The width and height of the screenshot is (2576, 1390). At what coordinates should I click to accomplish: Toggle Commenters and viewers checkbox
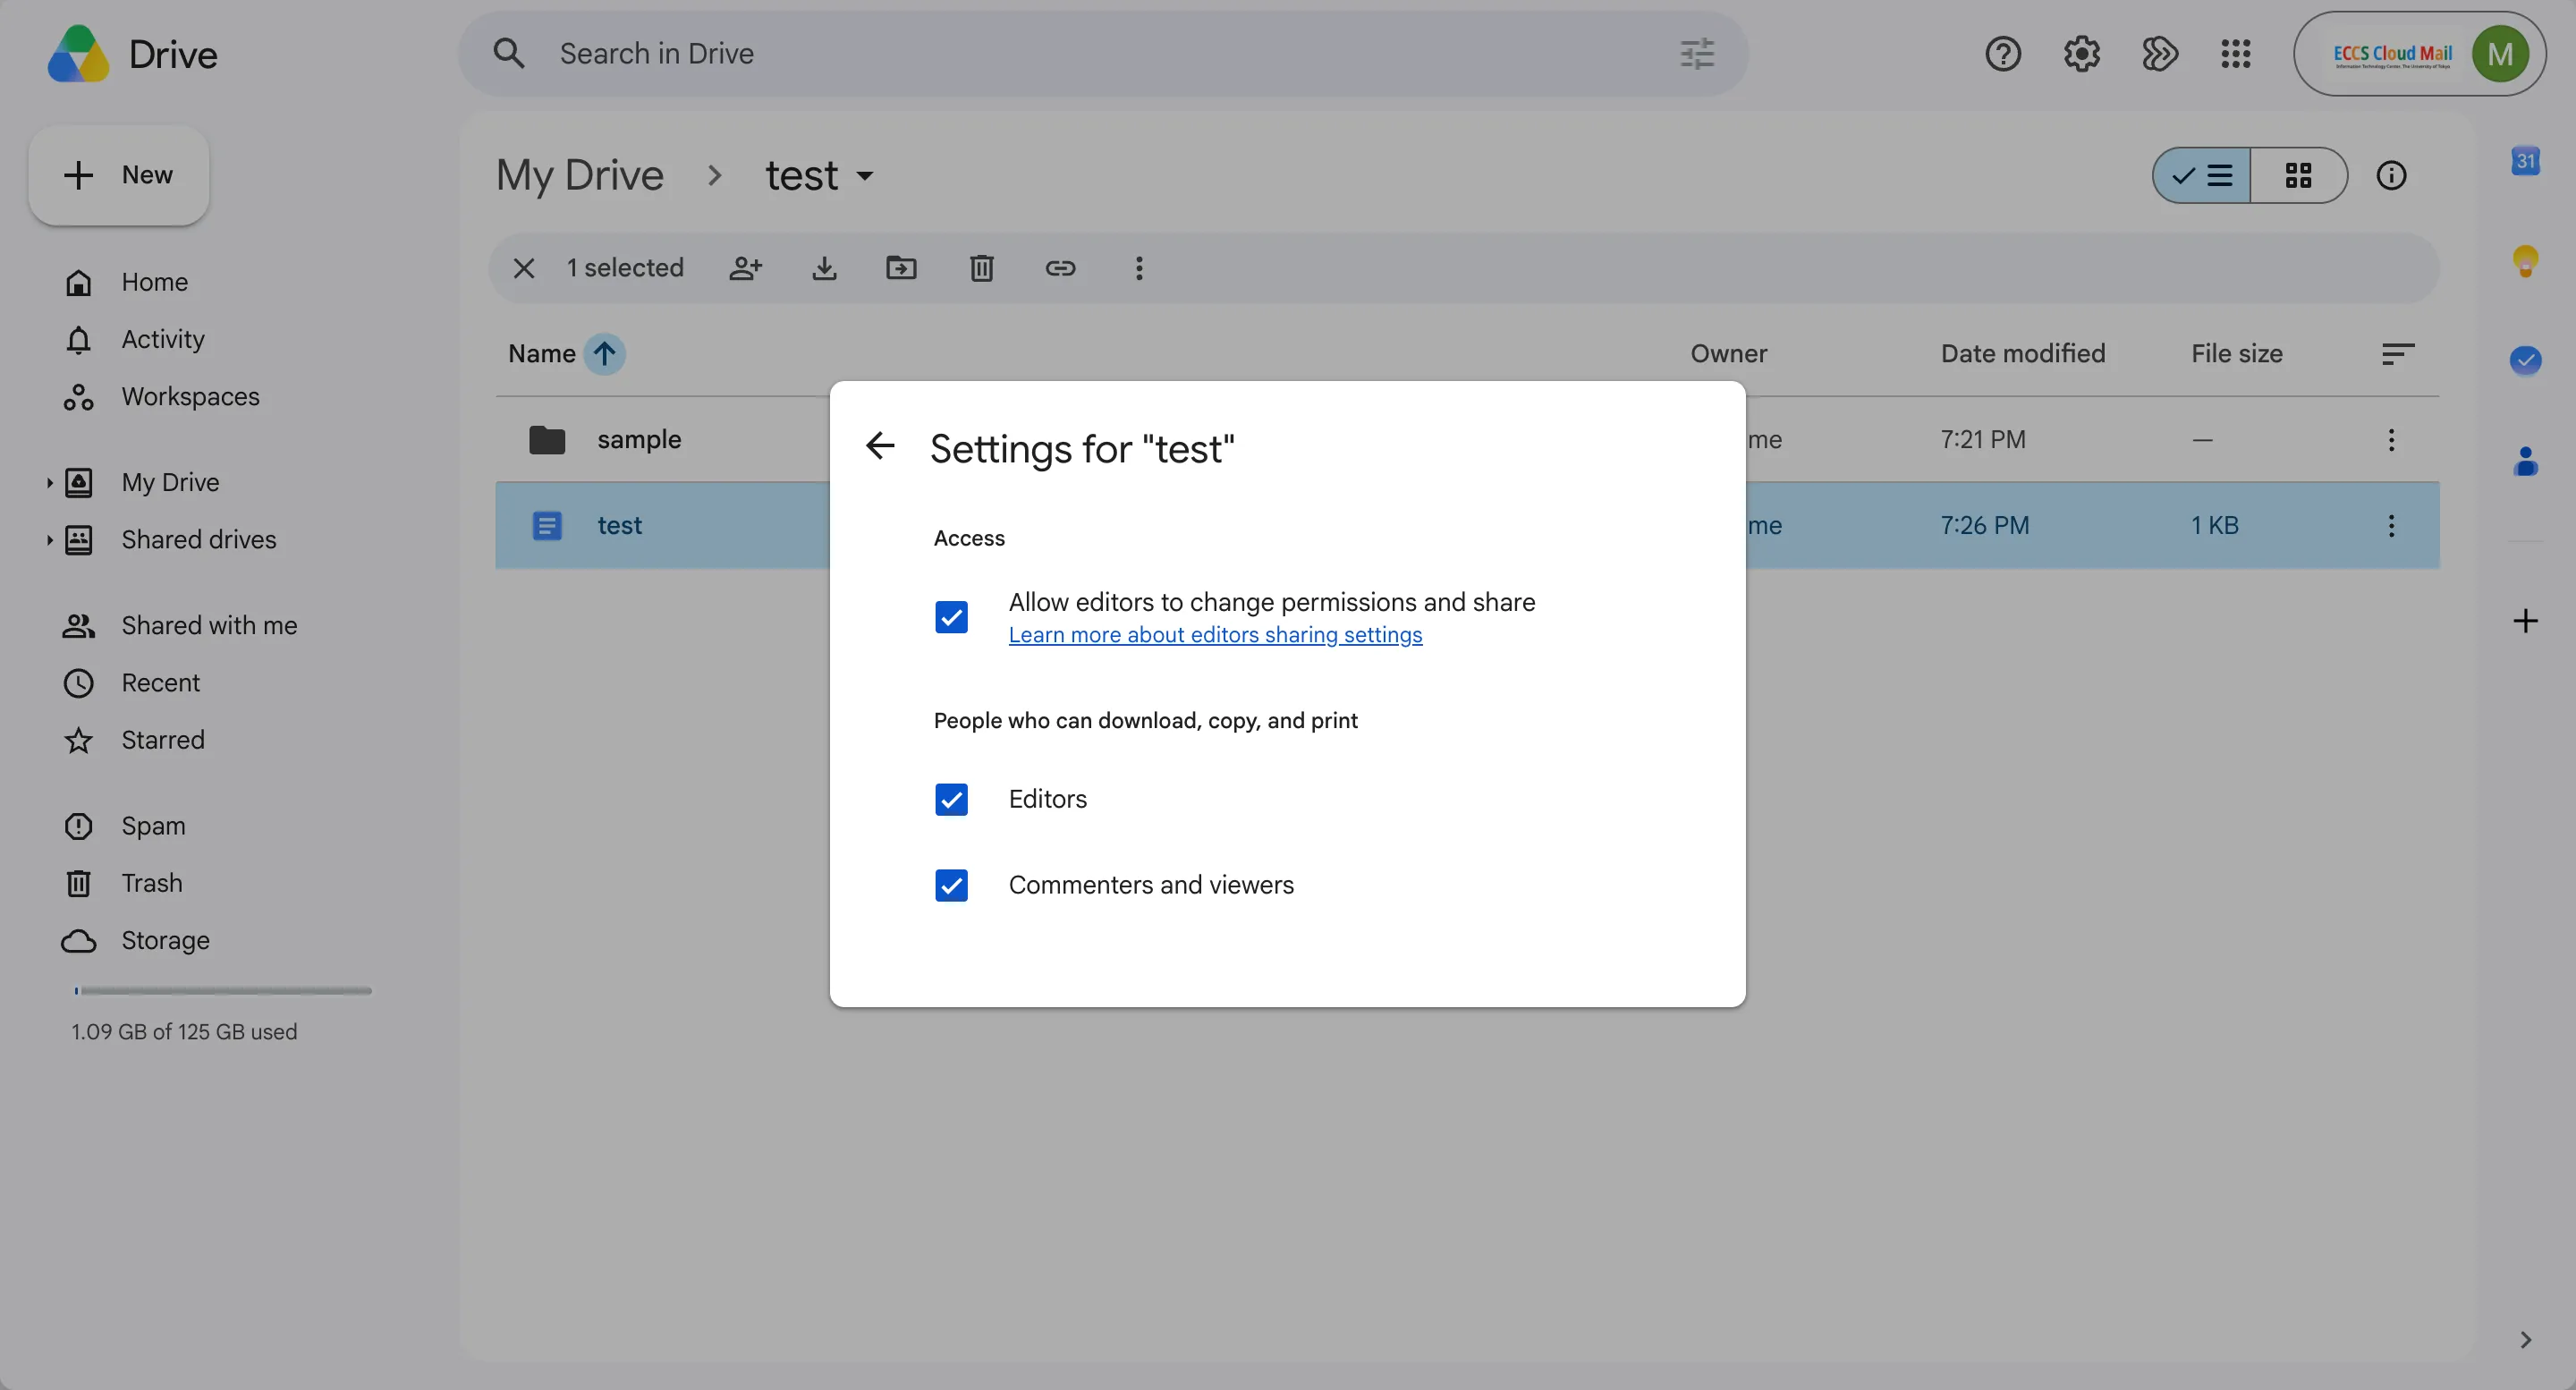point(951,885)
